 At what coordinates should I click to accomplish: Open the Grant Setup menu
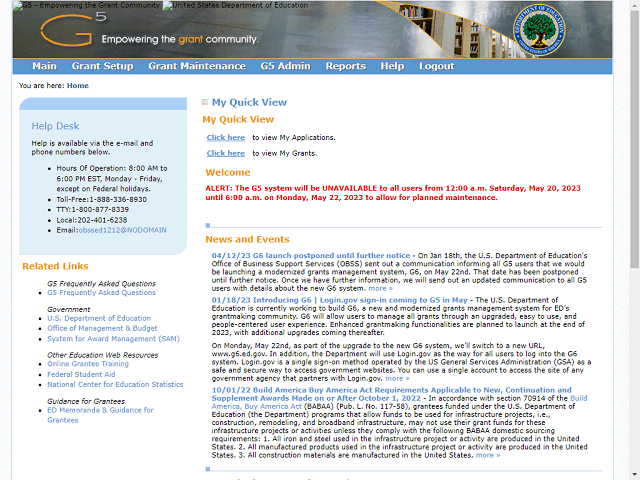pos(102,66)
